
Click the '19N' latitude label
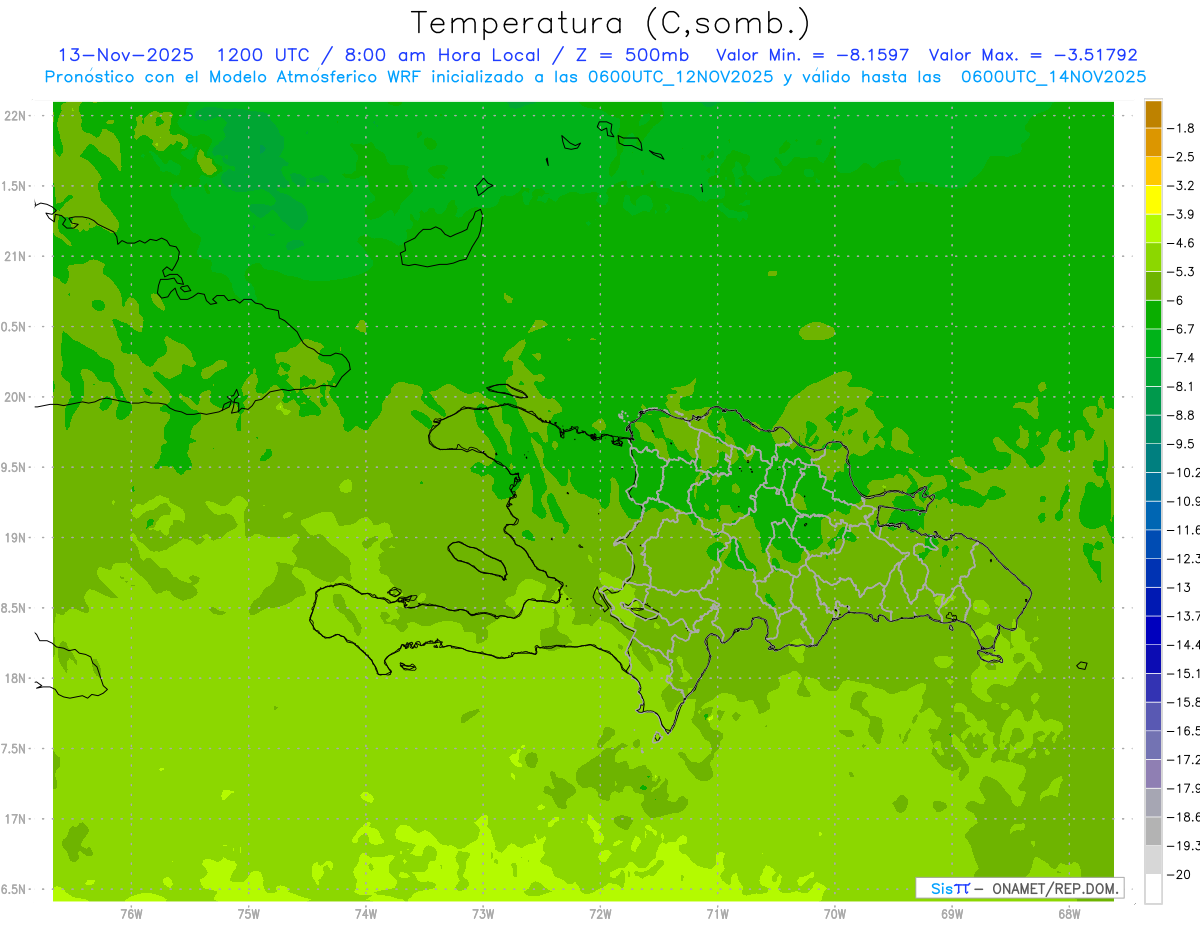click(x=15, y=537)
